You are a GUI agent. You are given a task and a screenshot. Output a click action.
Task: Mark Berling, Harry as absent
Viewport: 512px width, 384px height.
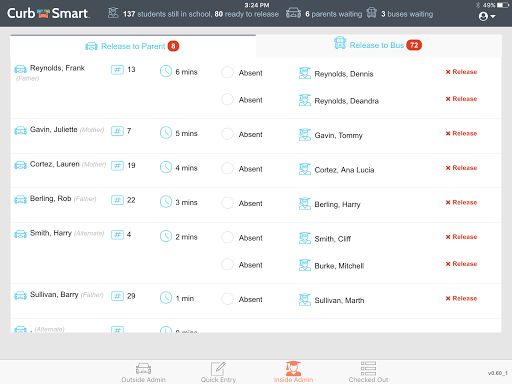(x=227, y=203)
